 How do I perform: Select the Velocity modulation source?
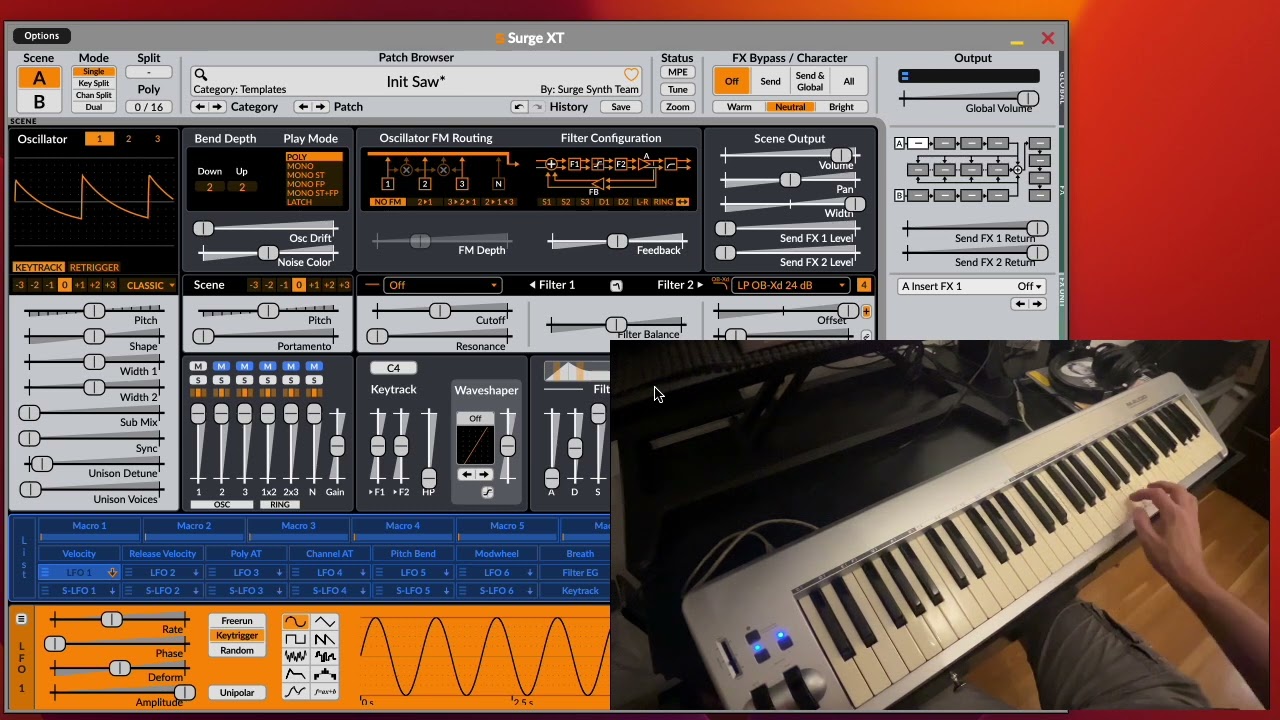79,554
